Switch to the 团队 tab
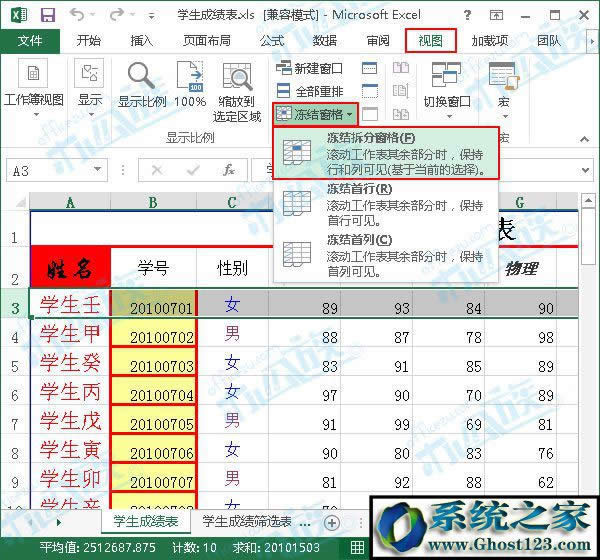The width and height of the screenshot is (600, 560). pos(549,40)
